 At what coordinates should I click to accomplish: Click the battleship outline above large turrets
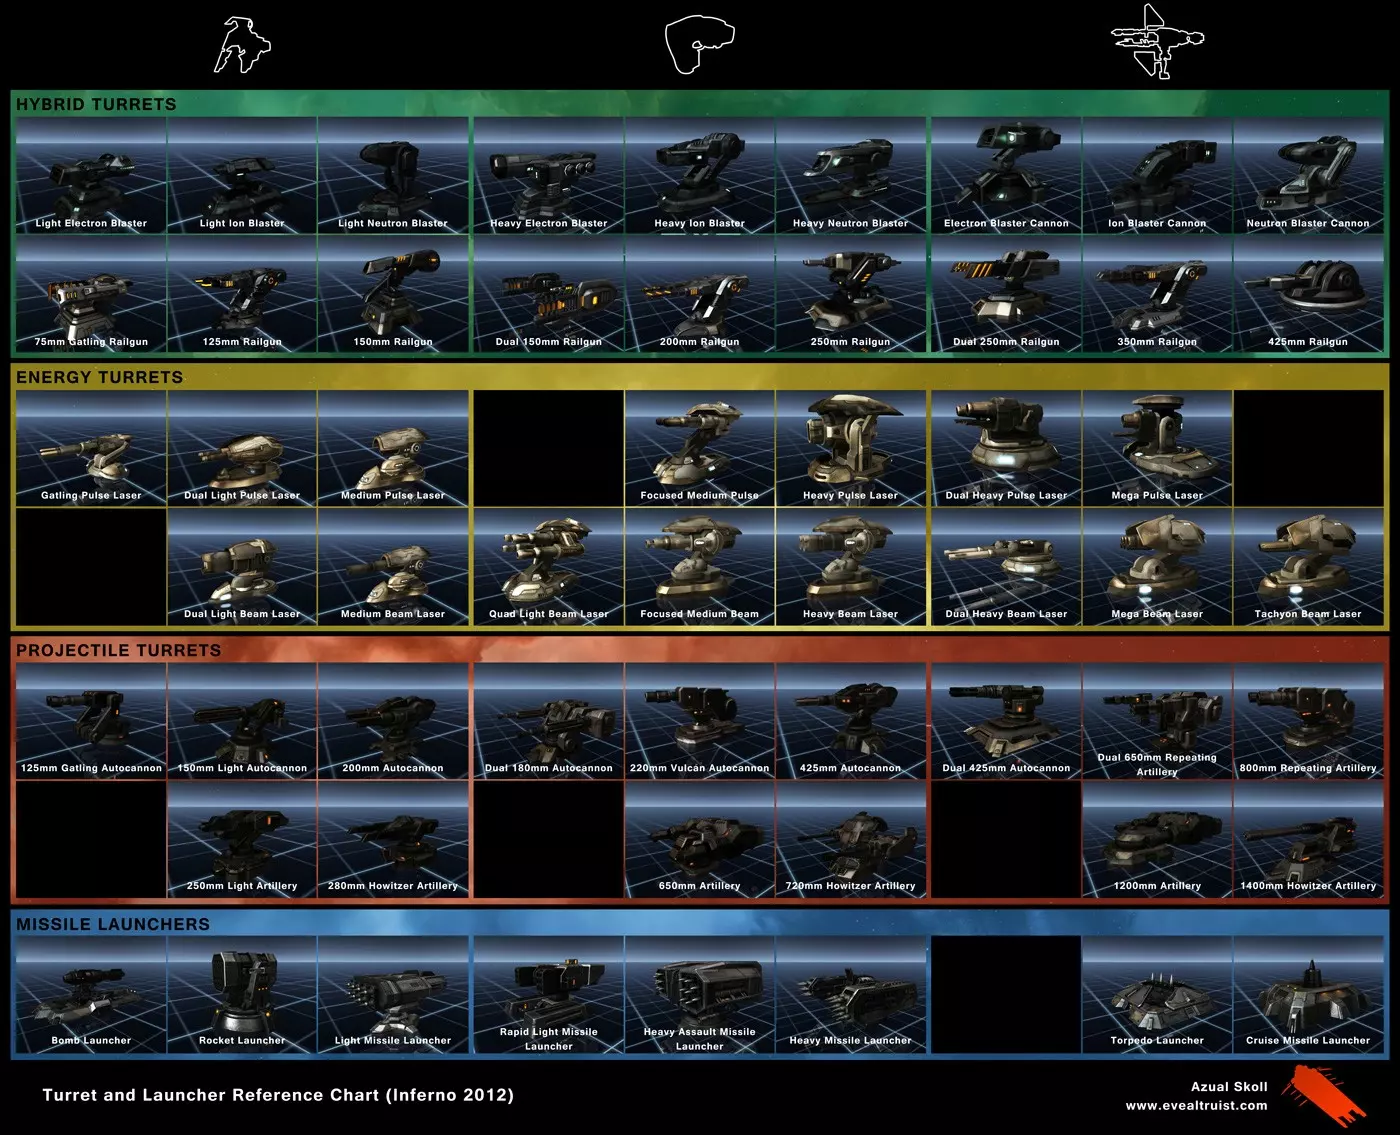coord(1157,41)
